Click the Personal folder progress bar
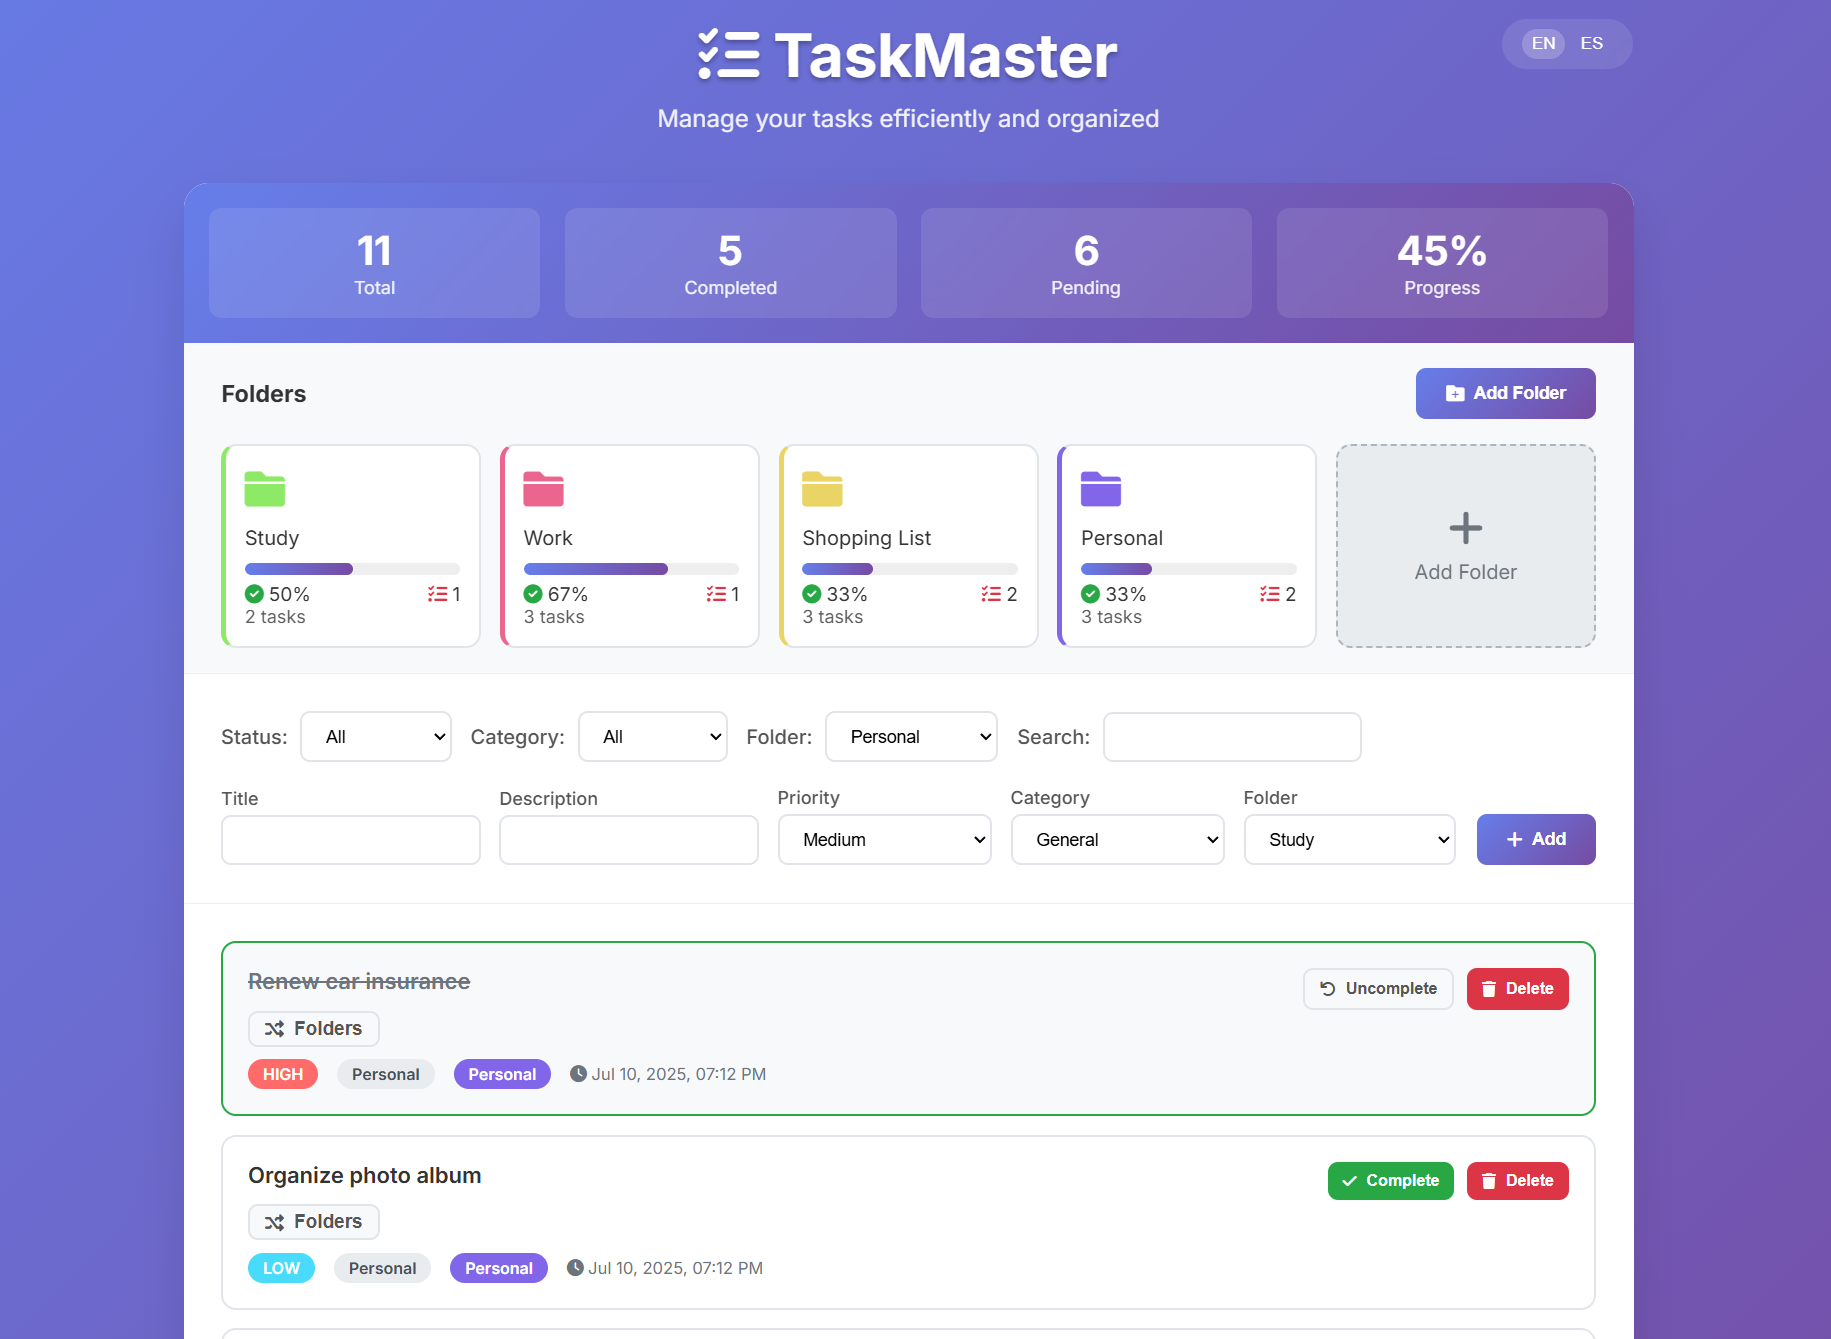The height and width of the screenshot is (1339, 1831). click(1188, 569)
